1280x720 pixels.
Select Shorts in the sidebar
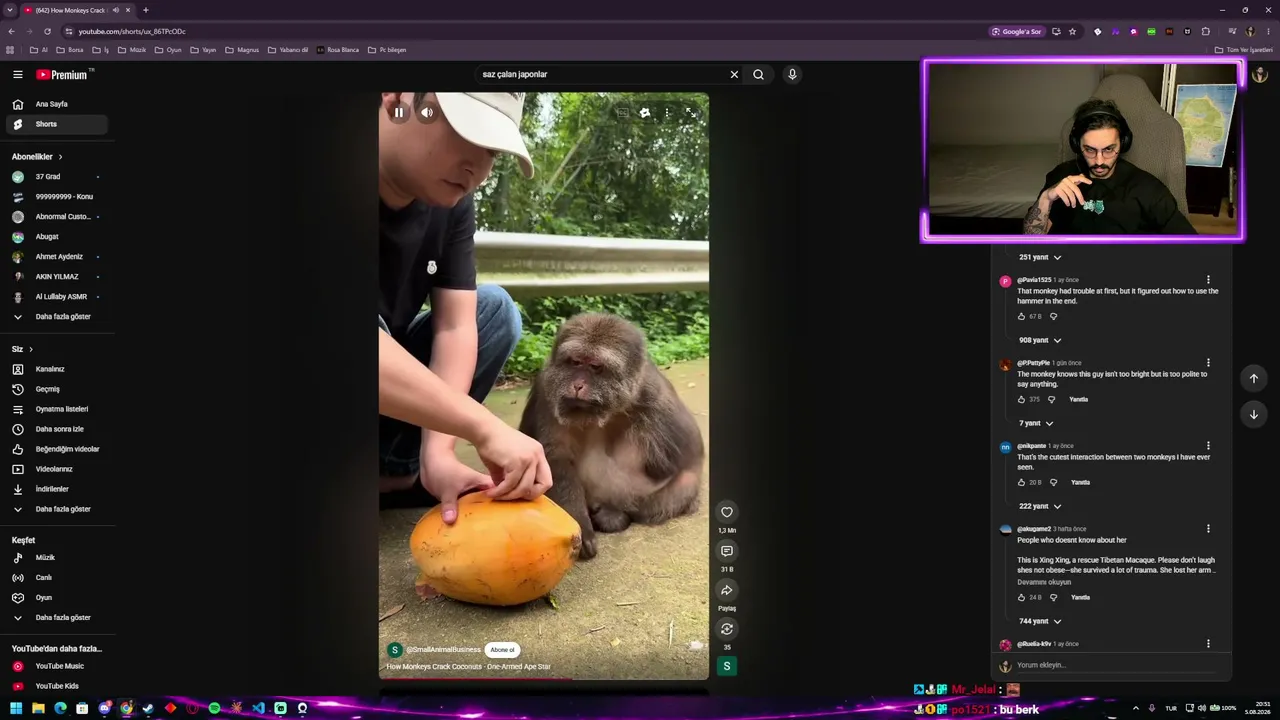(57, 124)
